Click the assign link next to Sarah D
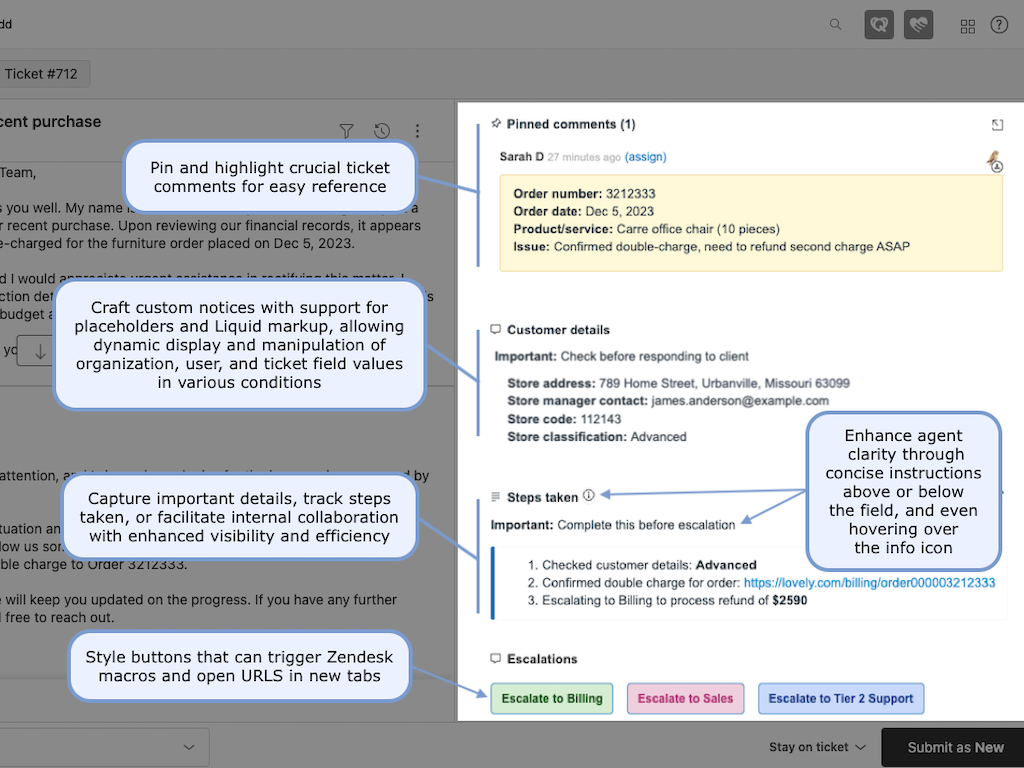The width and height of the screenshot is (1024, 768). [x=645, y=156]
